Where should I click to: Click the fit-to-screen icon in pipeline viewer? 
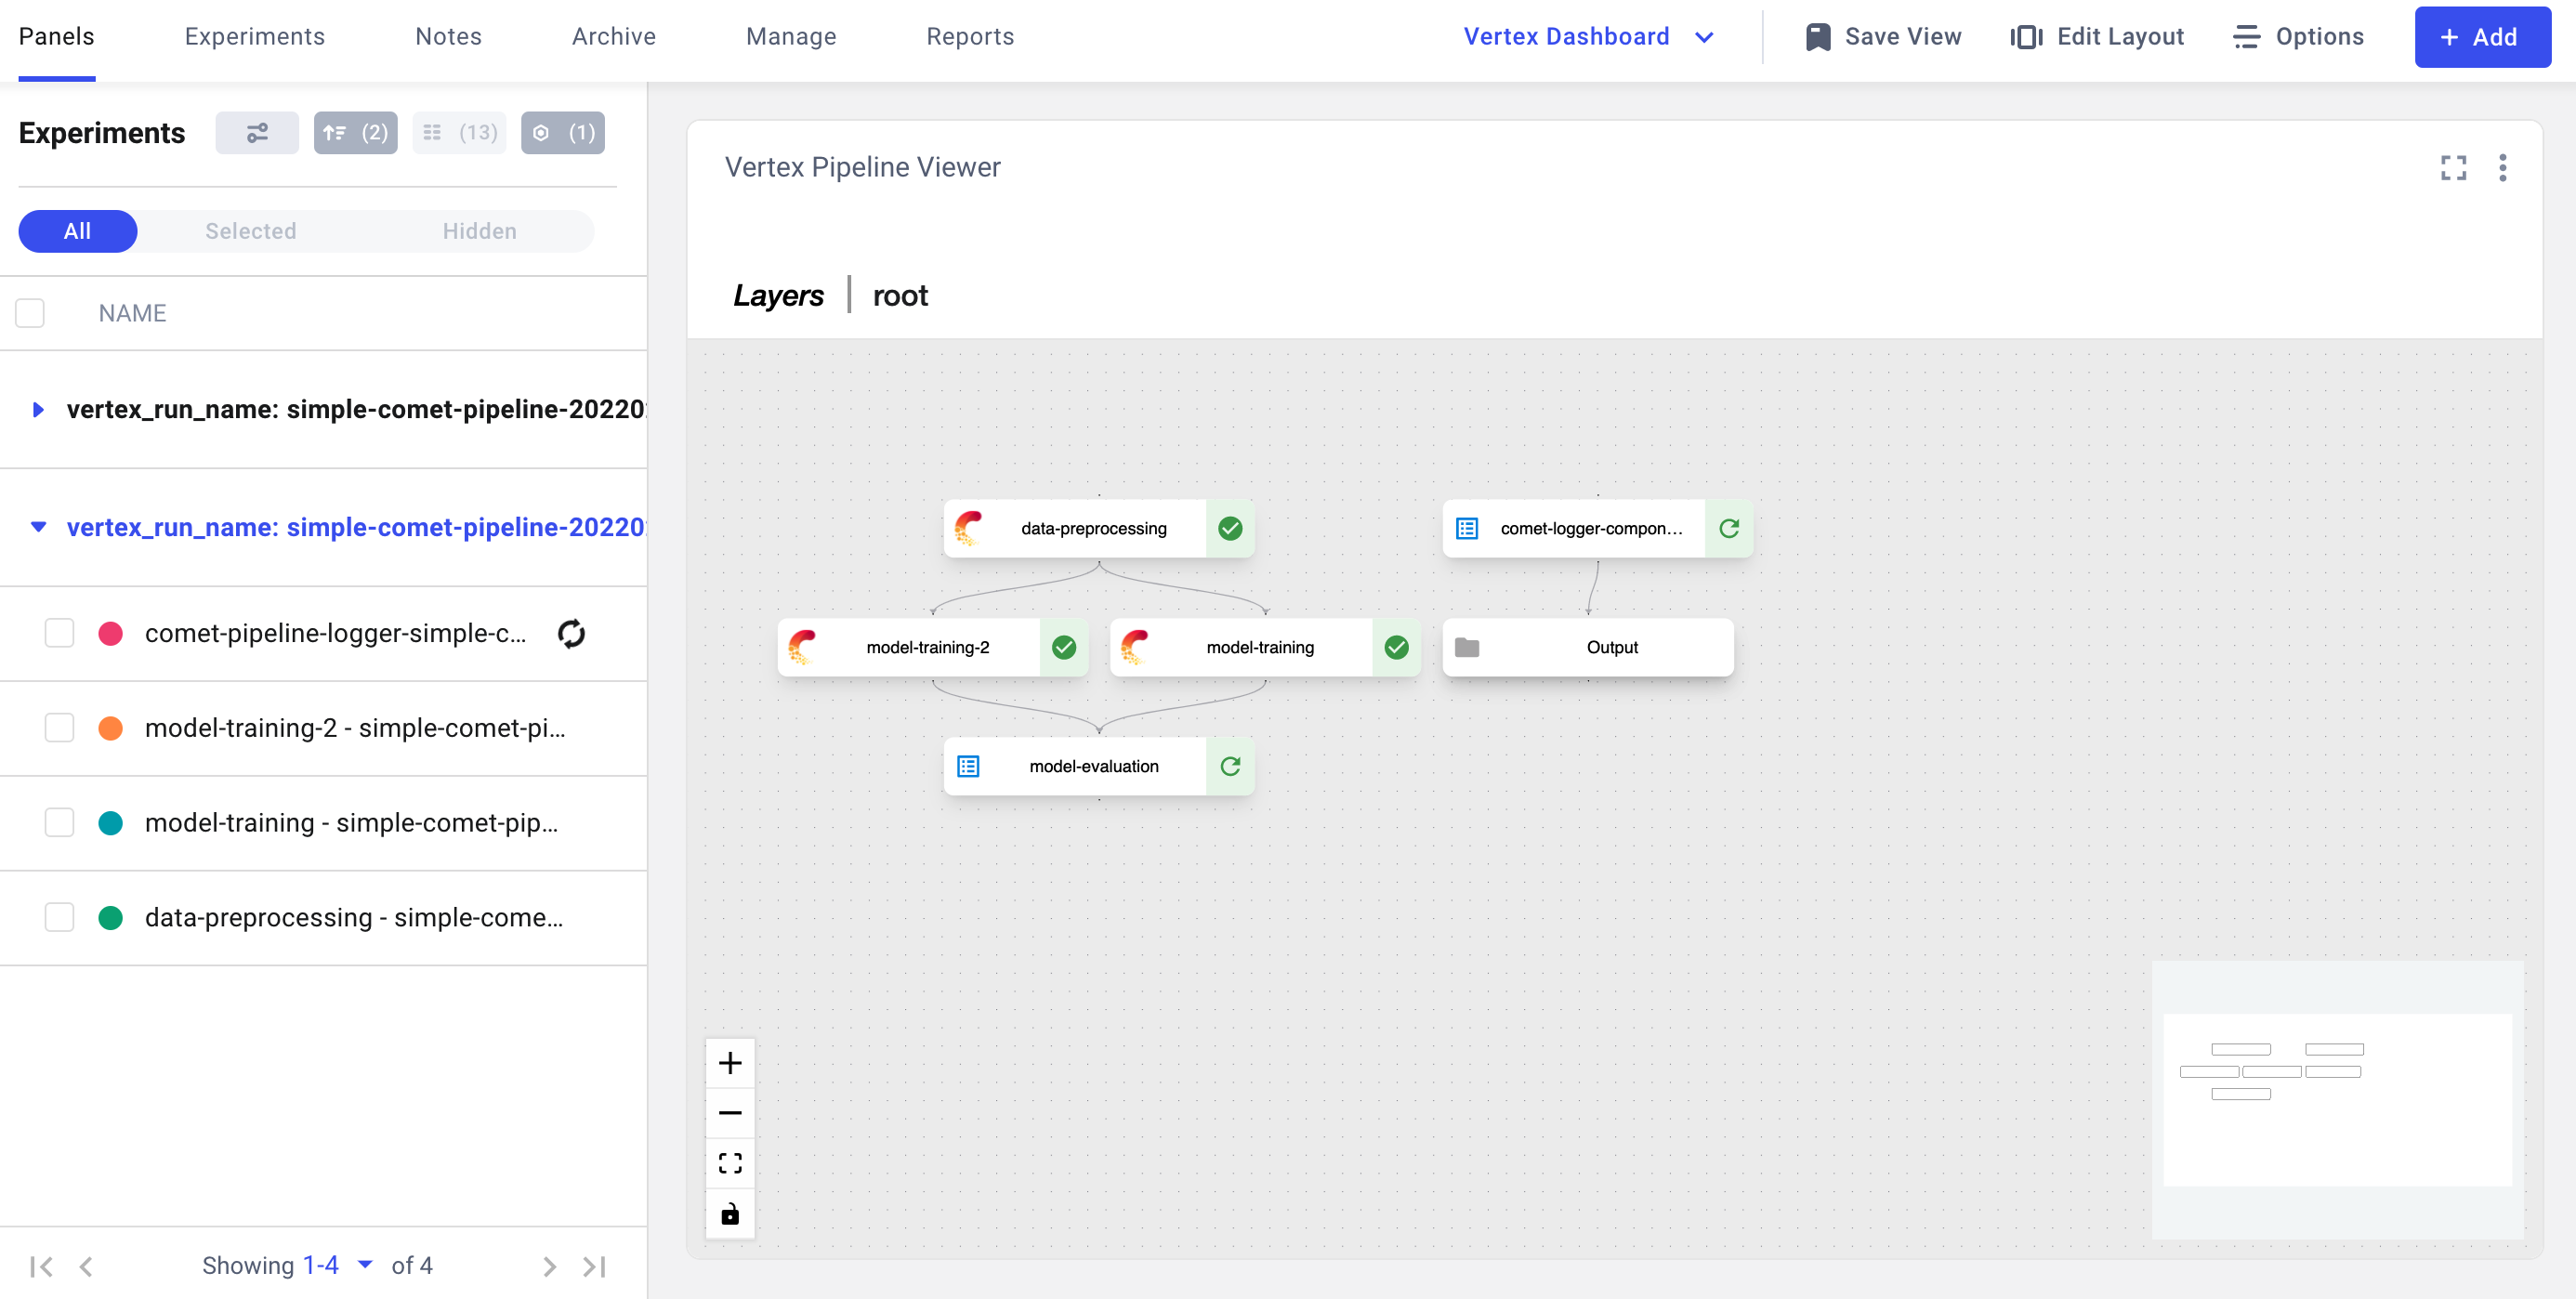coord(729,1161)
